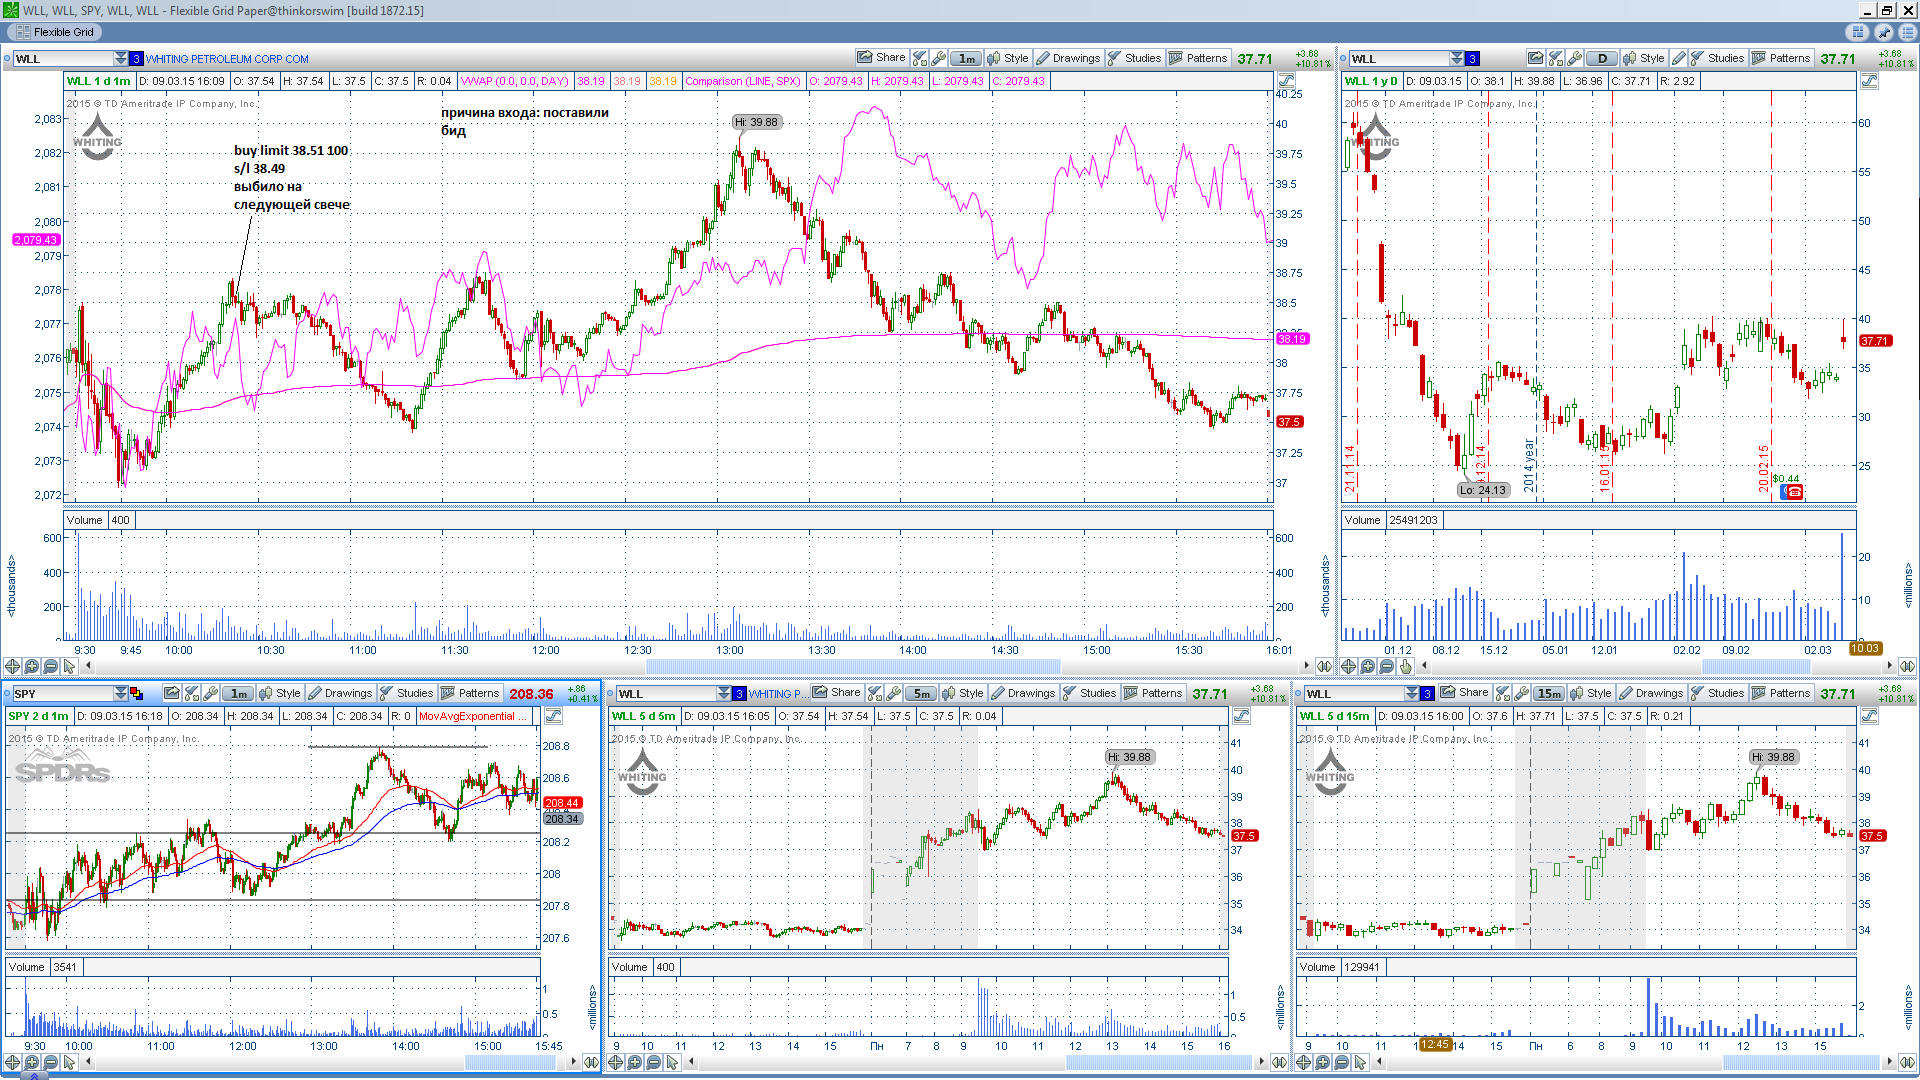1920x1080 pixels.
Task: Open quick chart tools in the WLL 1m chart
Action: (920, 58)
